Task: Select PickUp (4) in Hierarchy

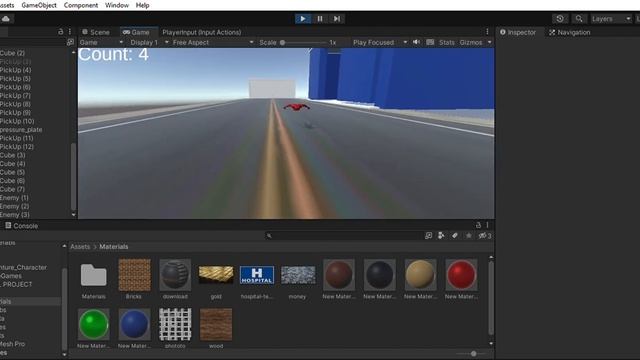Action: coord(16,70)
